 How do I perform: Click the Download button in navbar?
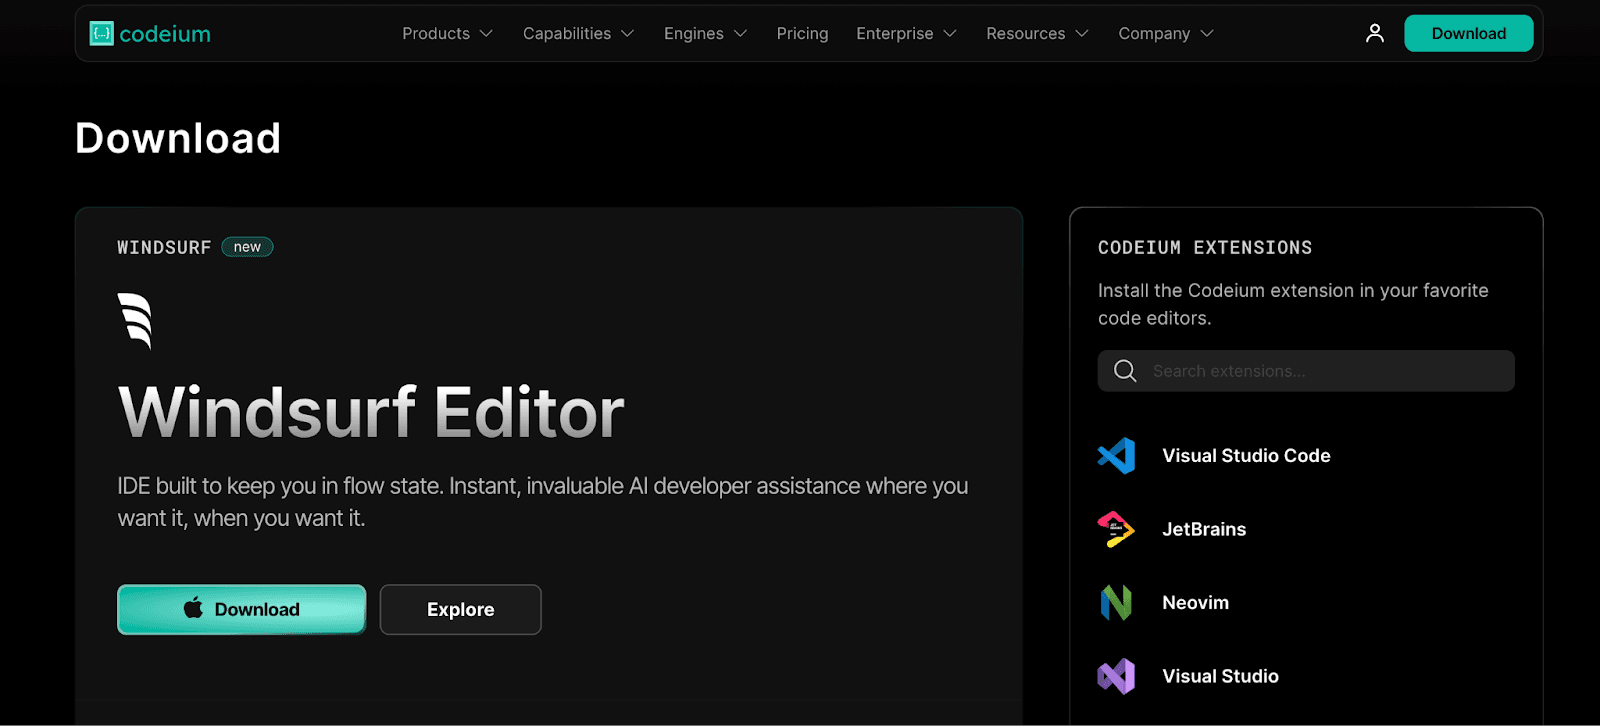(1468, 34)
